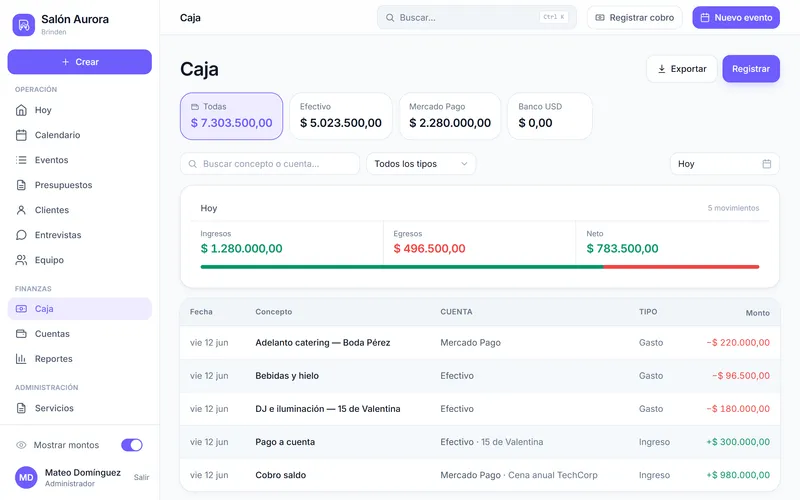
Task: Click the Ingresos total $ 1.280.000,00
Action: (241, 248)
